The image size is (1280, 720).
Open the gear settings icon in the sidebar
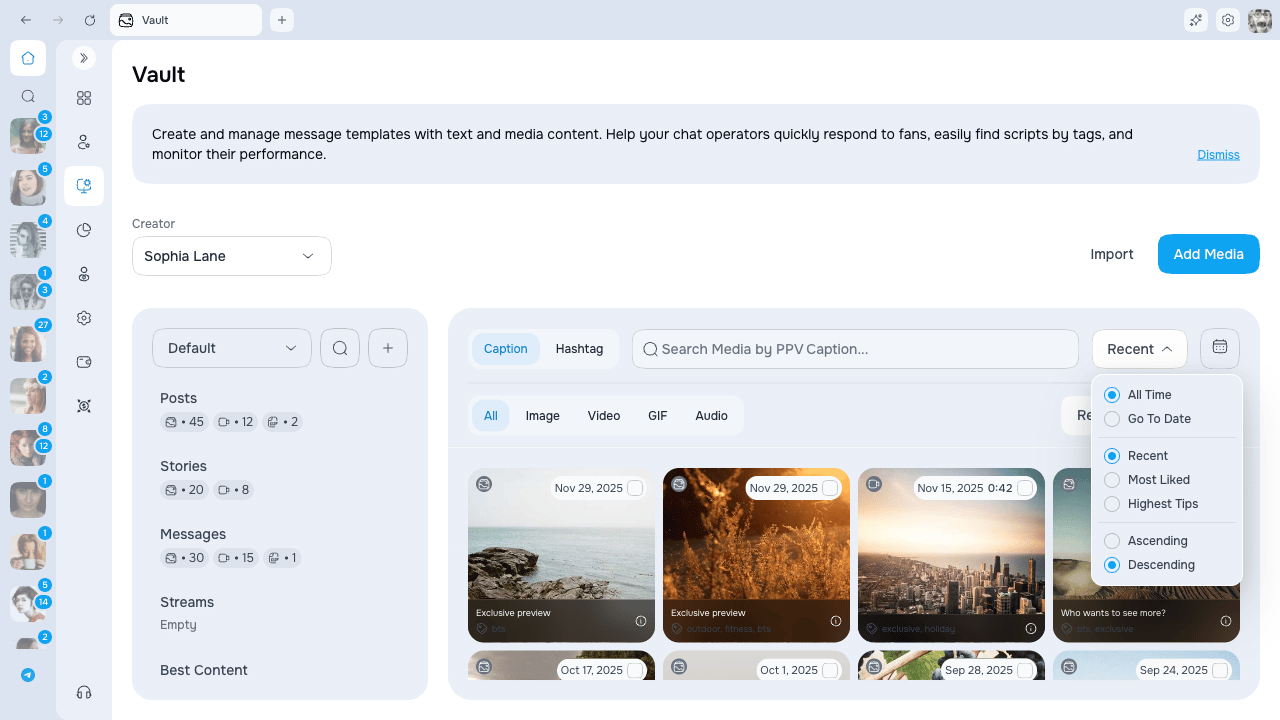[84, 318]
